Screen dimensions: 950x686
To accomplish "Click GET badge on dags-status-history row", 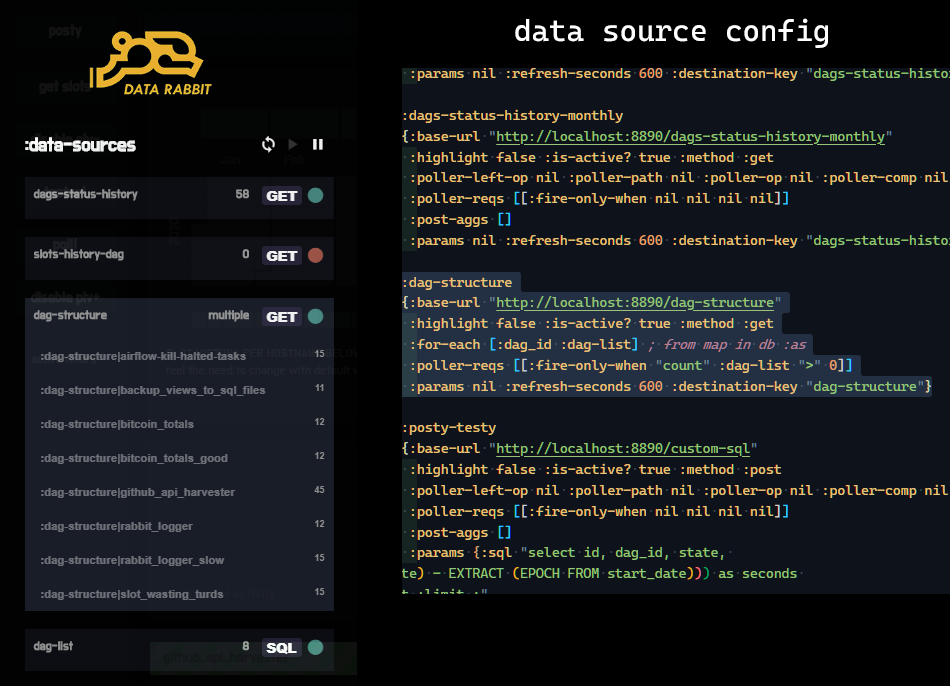I will [x=282, y=196].
